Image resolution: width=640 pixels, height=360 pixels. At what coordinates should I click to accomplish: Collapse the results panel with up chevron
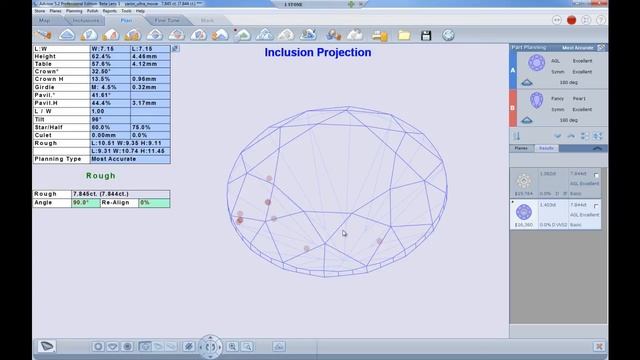point(597,149)
